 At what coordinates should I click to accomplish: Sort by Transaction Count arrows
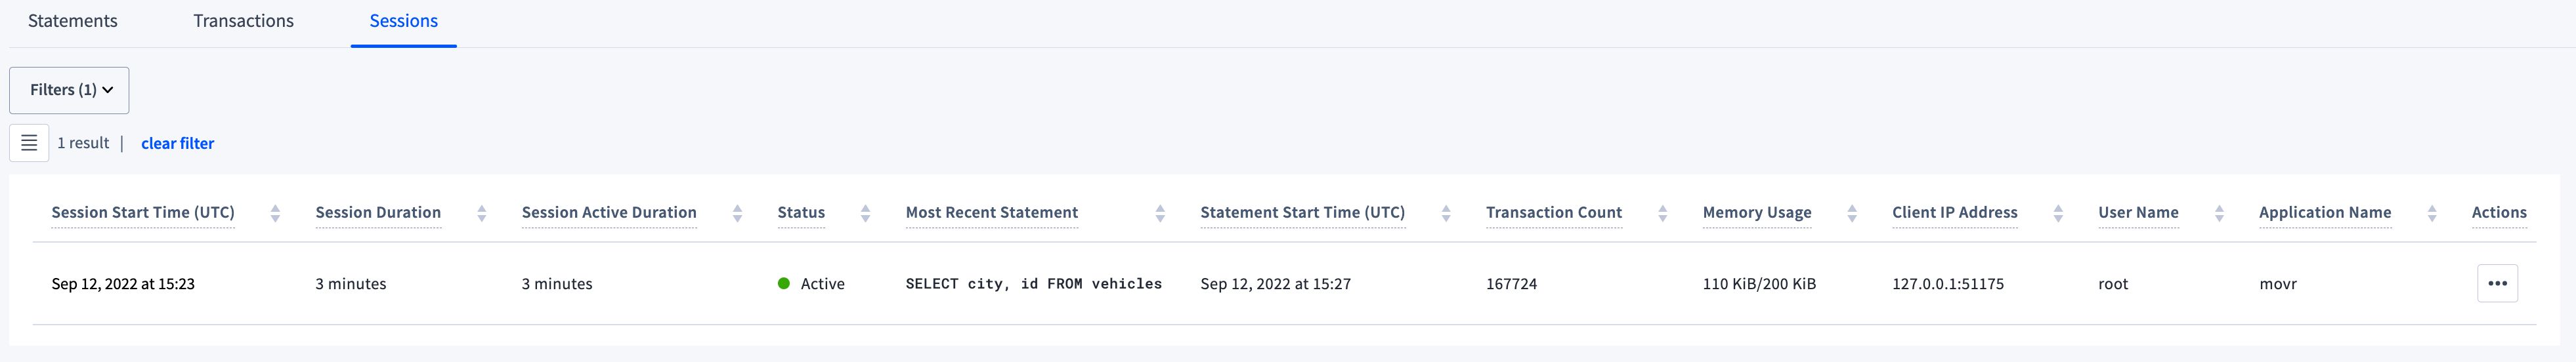click(1662, 213)
